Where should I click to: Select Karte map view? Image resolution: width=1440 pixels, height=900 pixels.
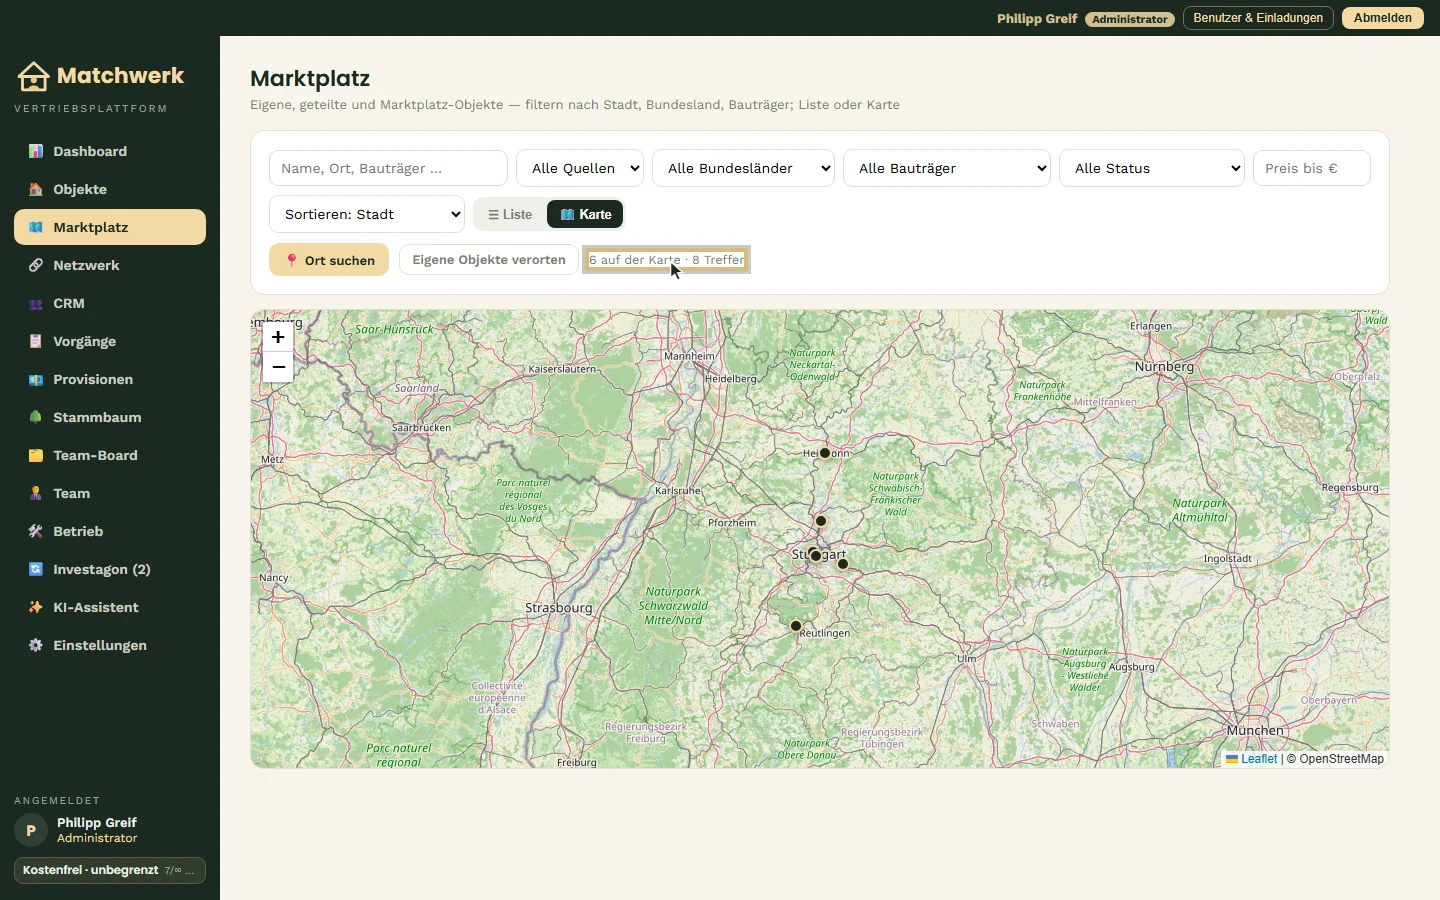pos(585,214)
